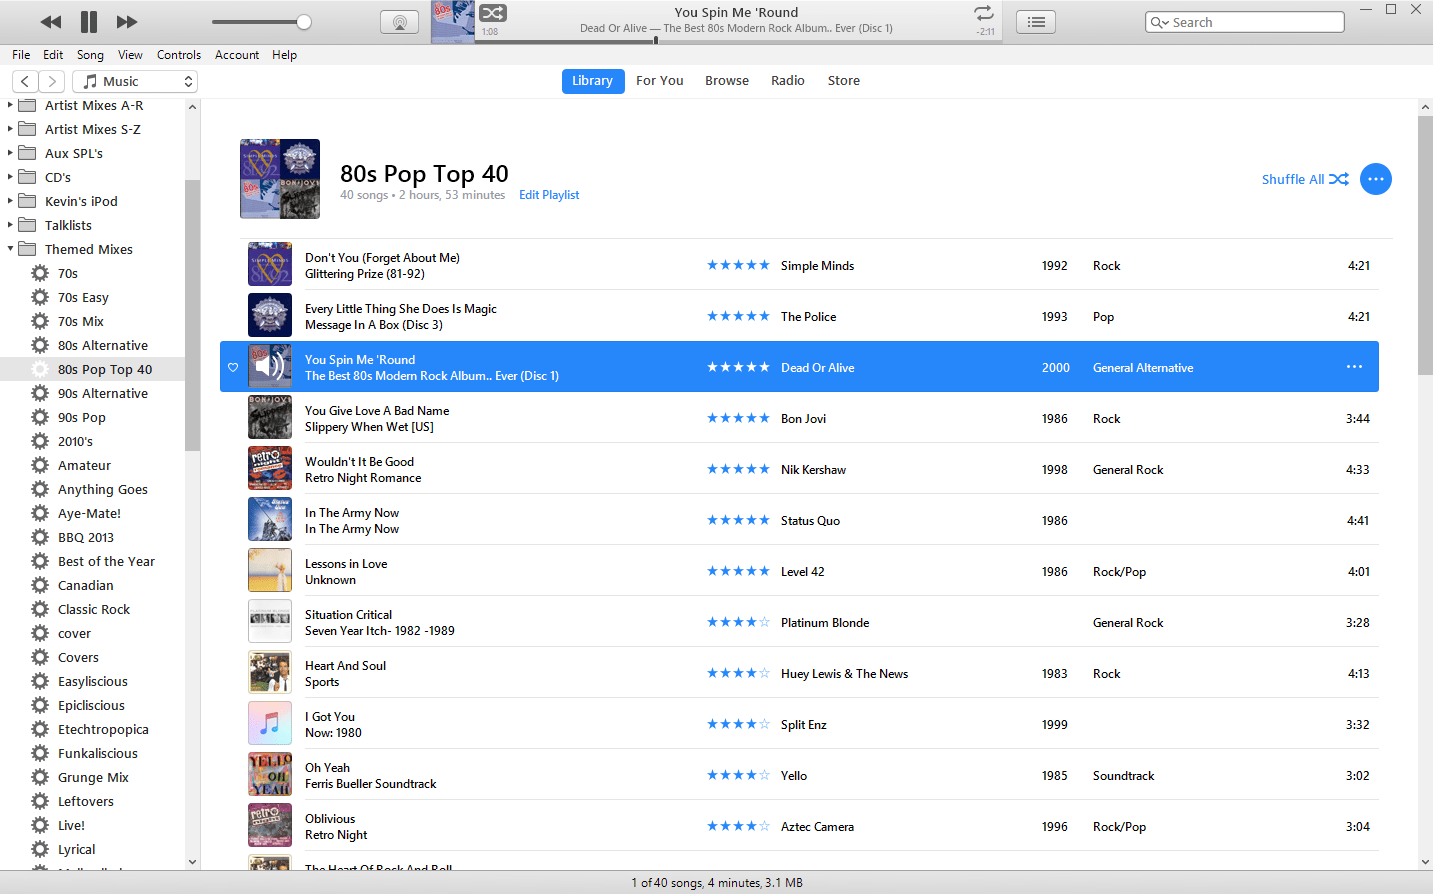Switch to the Store tab
1433x894 pixels.
(844, 81)
